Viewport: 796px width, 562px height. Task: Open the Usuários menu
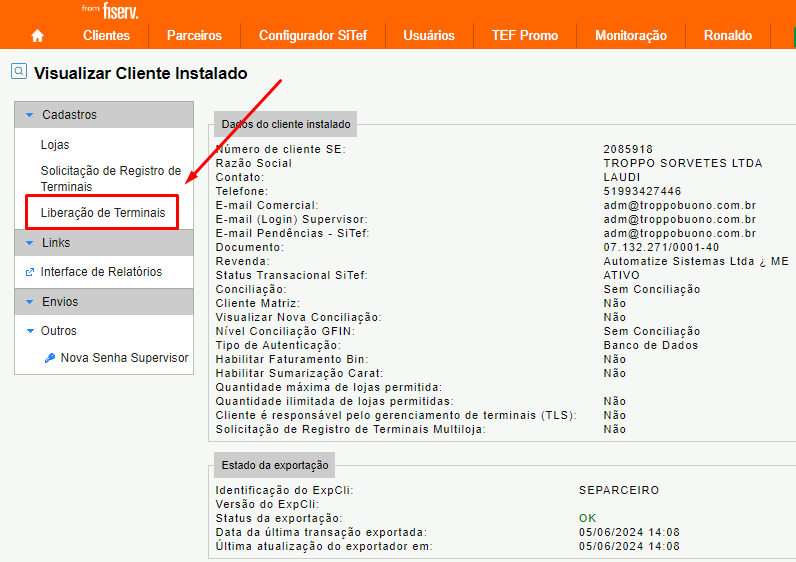[429, 36]
